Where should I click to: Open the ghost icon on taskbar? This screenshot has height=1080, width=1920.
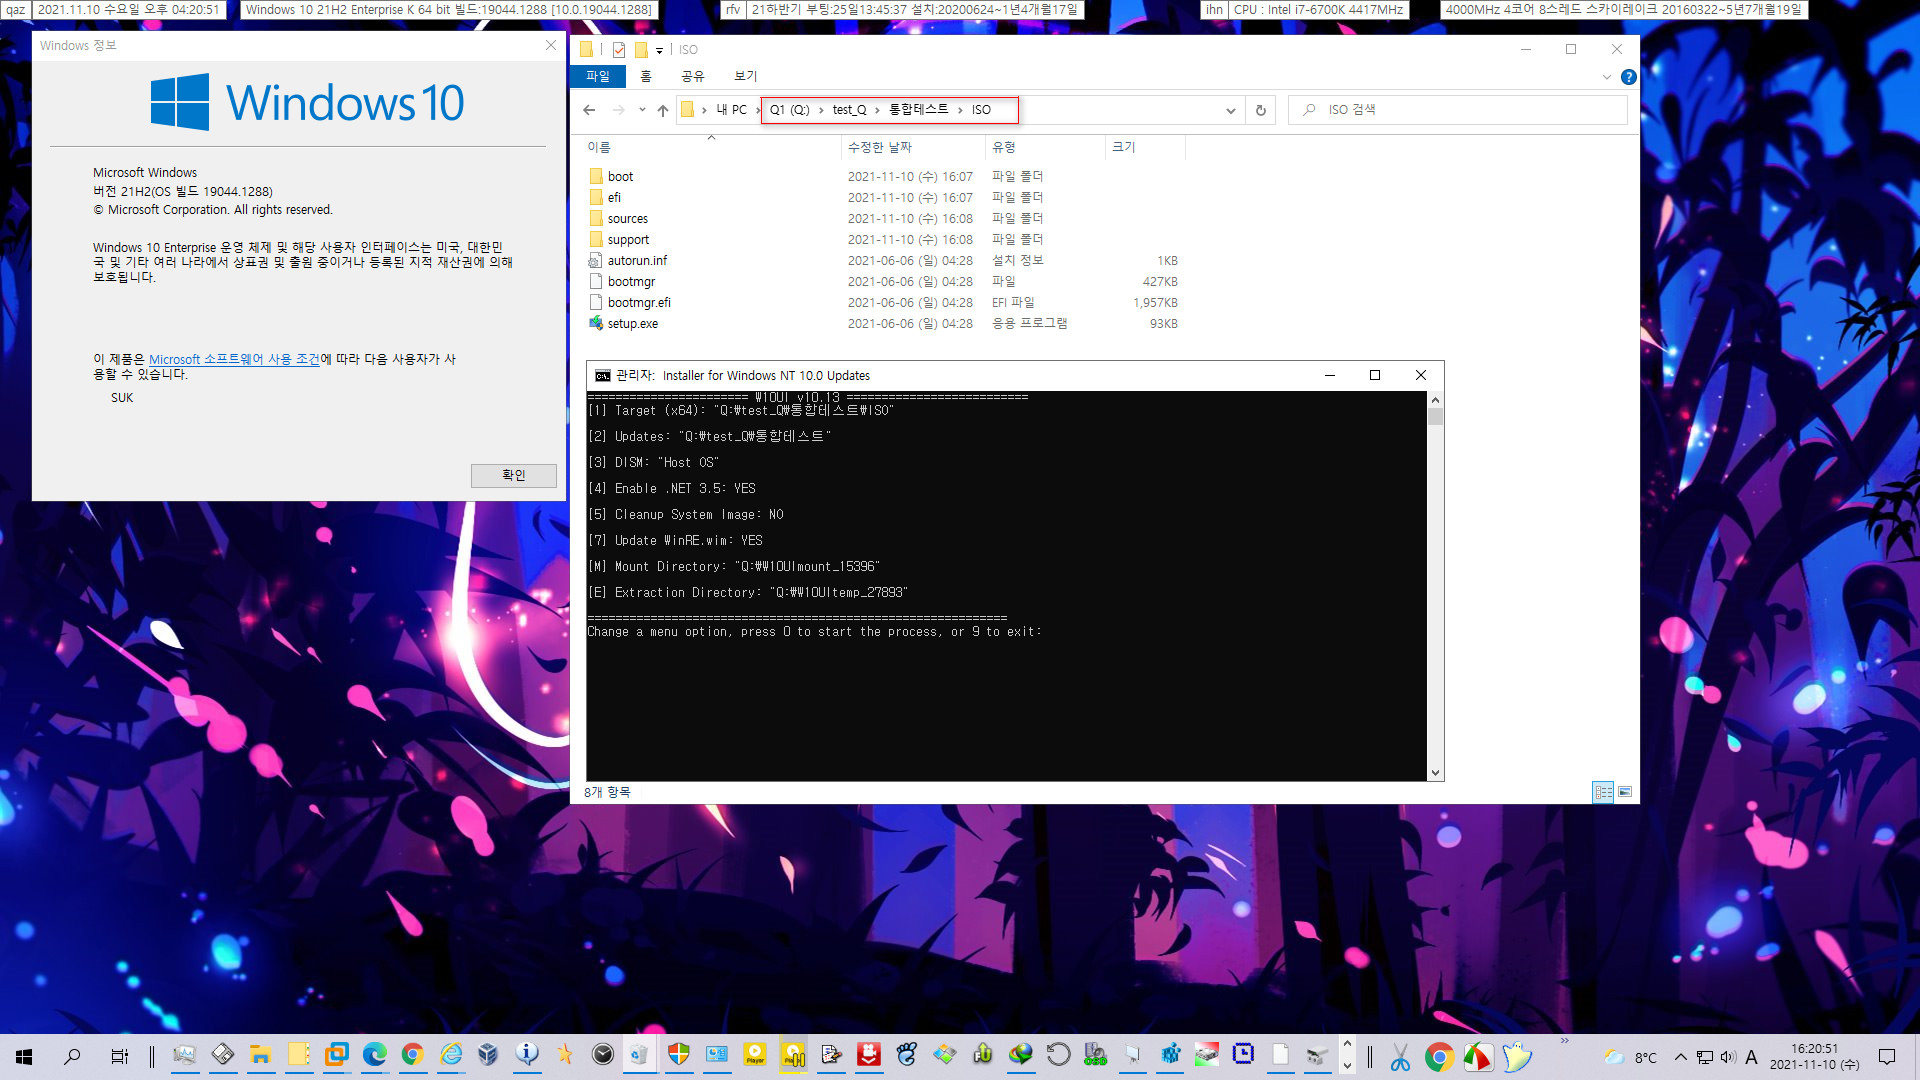point(1516,1056)
